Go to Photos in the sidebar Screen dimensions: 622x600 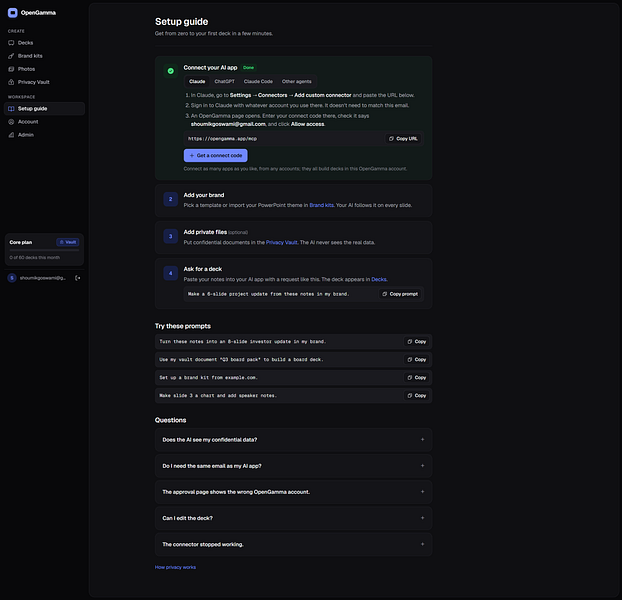44,69
